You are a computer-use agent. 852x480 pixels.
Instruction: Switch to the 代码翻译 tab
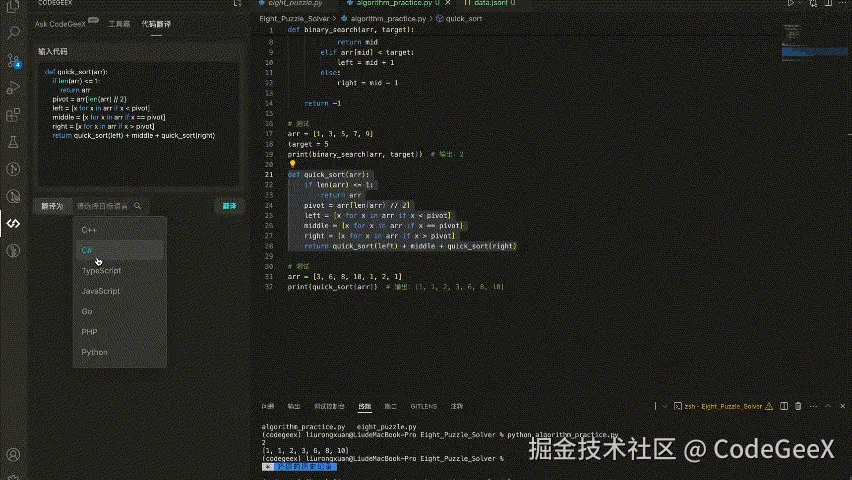(x=156, y=24)
